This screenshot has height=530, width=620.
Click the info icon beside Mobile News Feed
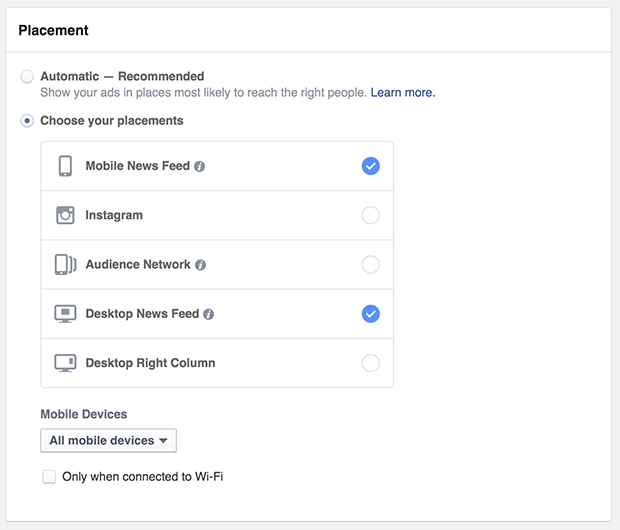coord(199,167)
